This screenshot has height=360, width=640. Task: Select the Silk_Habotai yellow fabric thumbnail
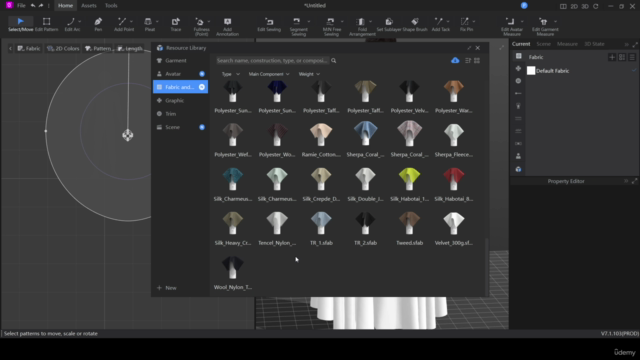point(409,179)
